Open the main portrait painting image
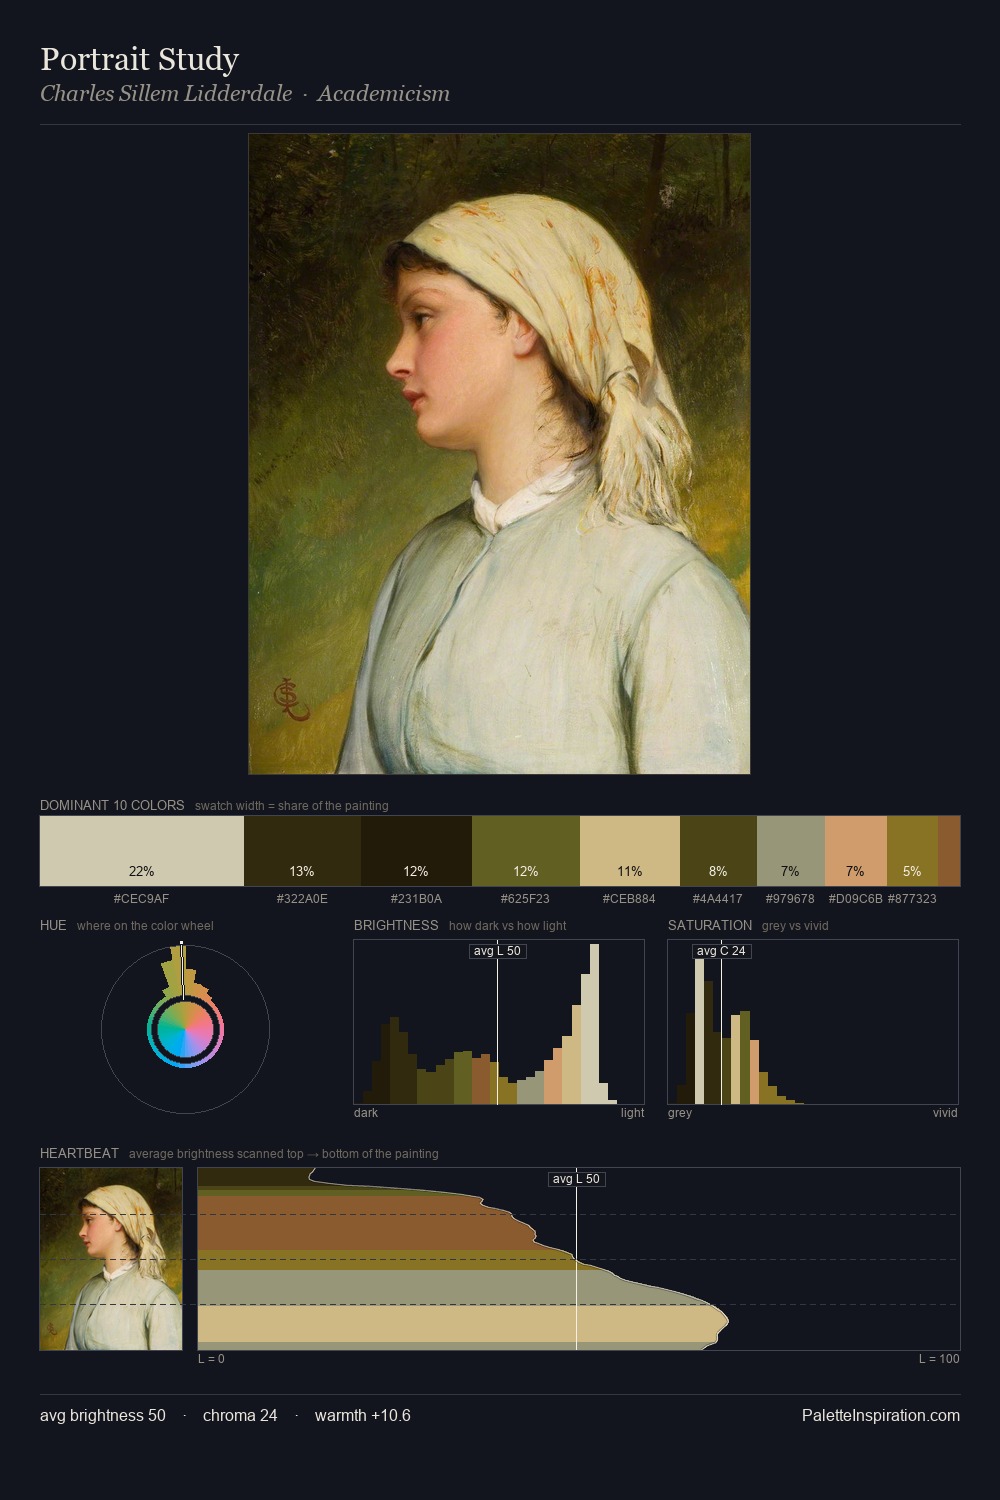 (x=499, y=454)
